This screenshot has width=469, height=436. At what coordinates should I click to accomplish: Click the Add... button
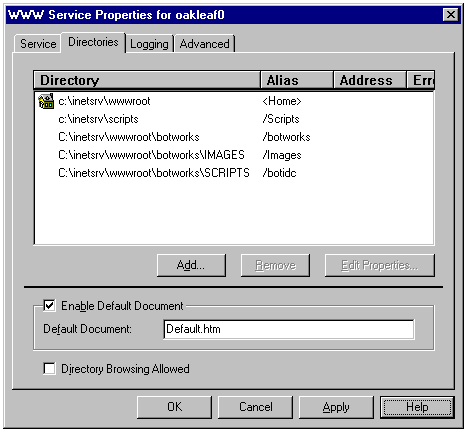click(x=191, y=265)
